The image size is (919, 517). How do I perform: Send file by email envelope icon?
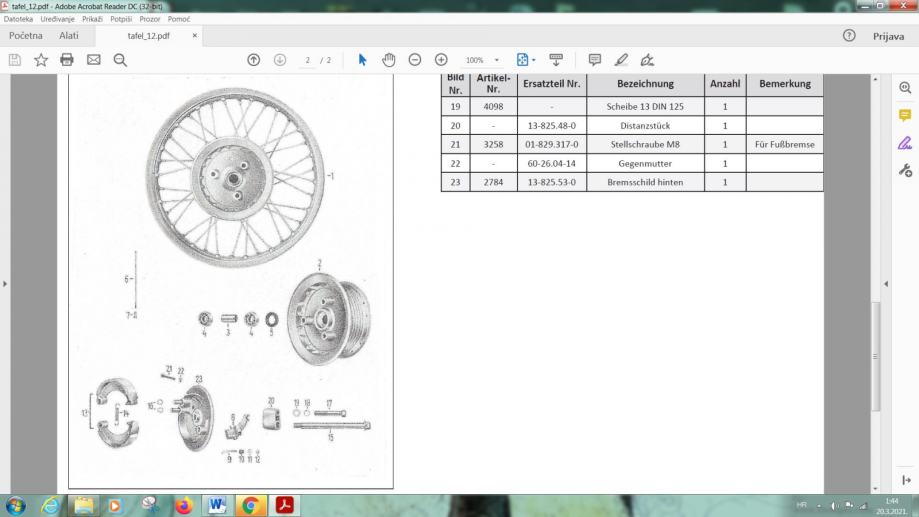[93, 60]
